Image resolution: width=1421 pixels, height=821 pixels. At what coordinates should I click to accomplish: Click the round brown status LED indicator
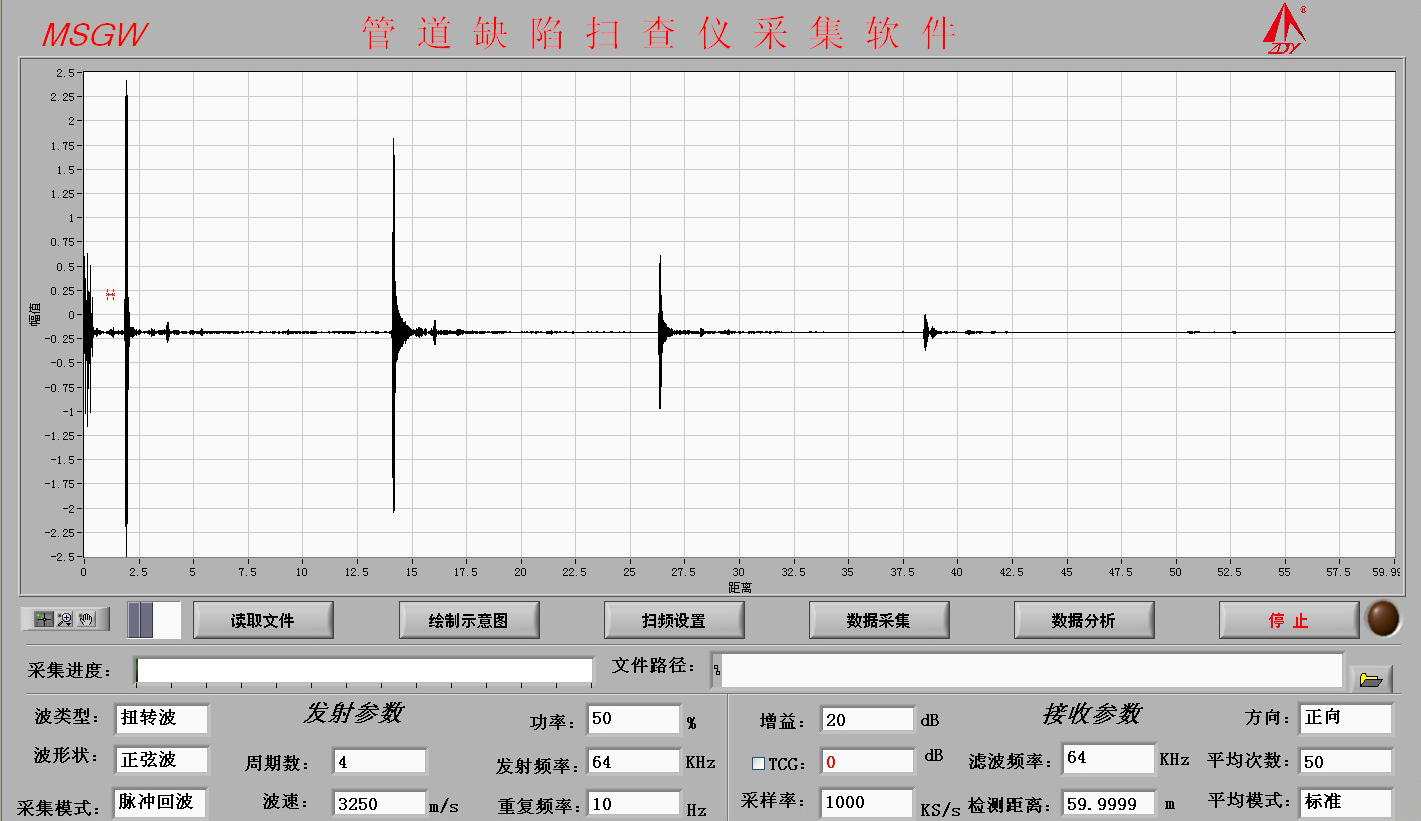pyautogui.click(x=1384, y=619)
